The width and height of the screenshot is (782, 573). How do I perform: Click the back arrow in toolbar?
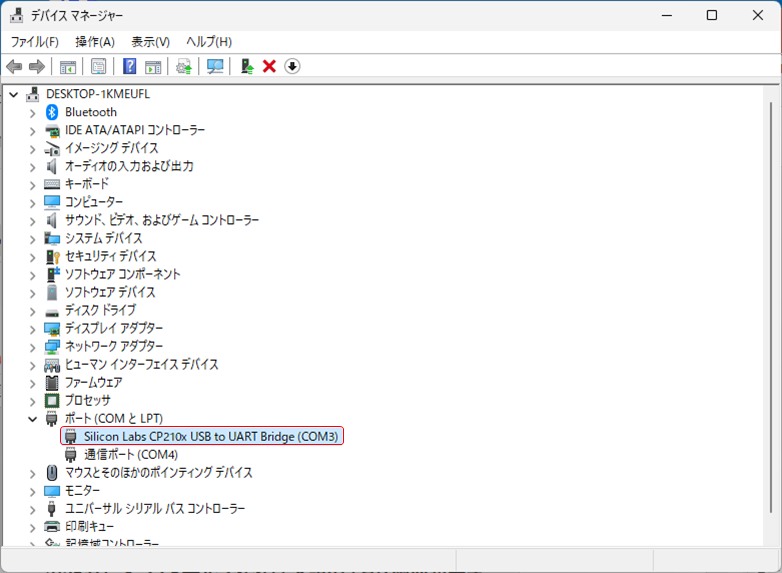pyautogui.click(x=14, y=66)
